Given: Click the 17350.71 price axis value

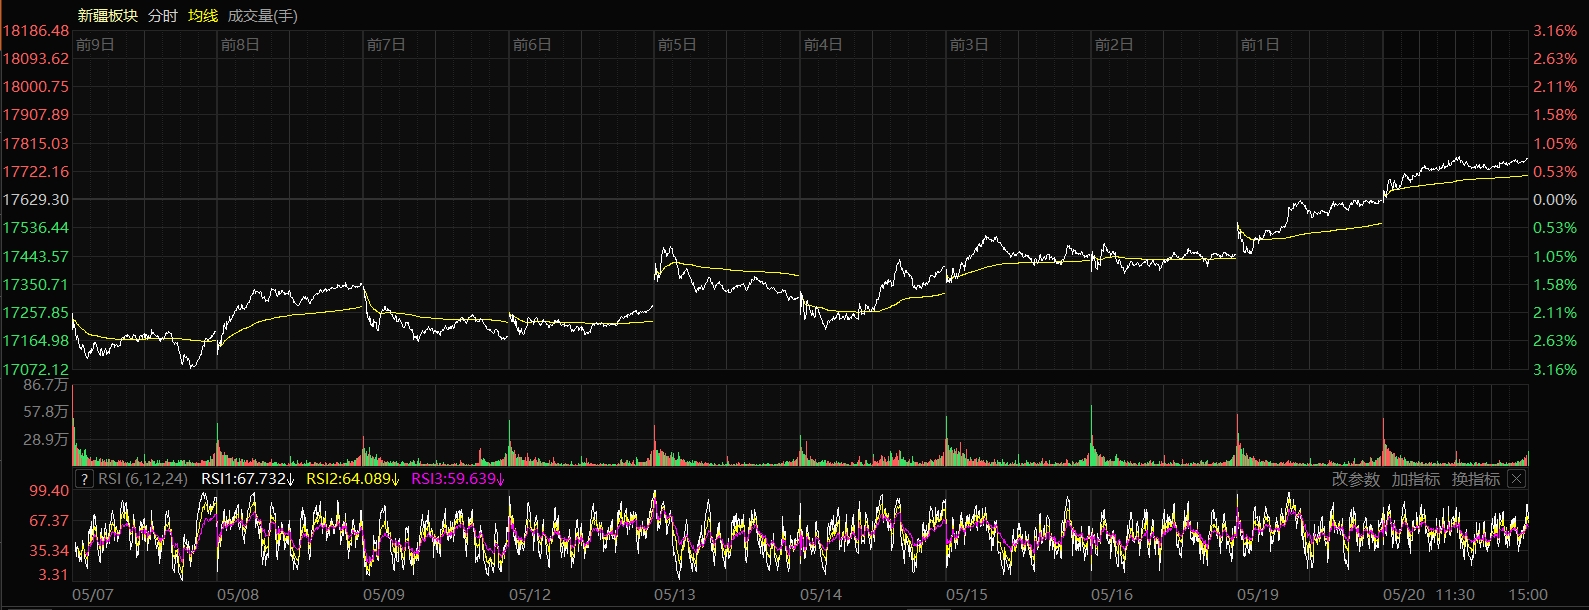Looking at the screenshot, I should (35, 285).
